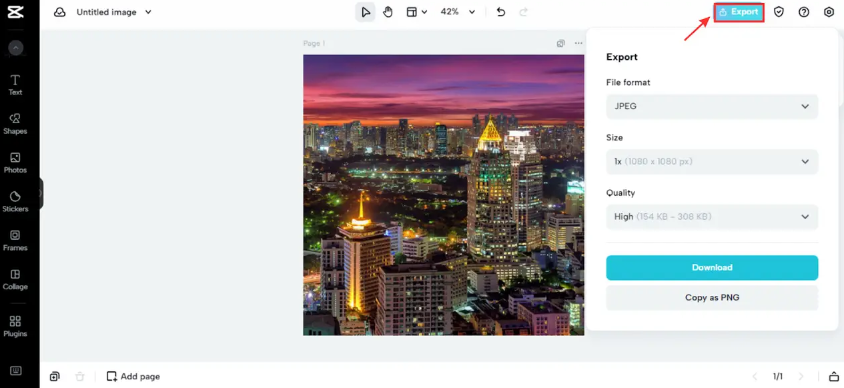Screen dimensions: 844x388
Task: Select the city skyline image on canvas
Action: (x=444, y=195)
